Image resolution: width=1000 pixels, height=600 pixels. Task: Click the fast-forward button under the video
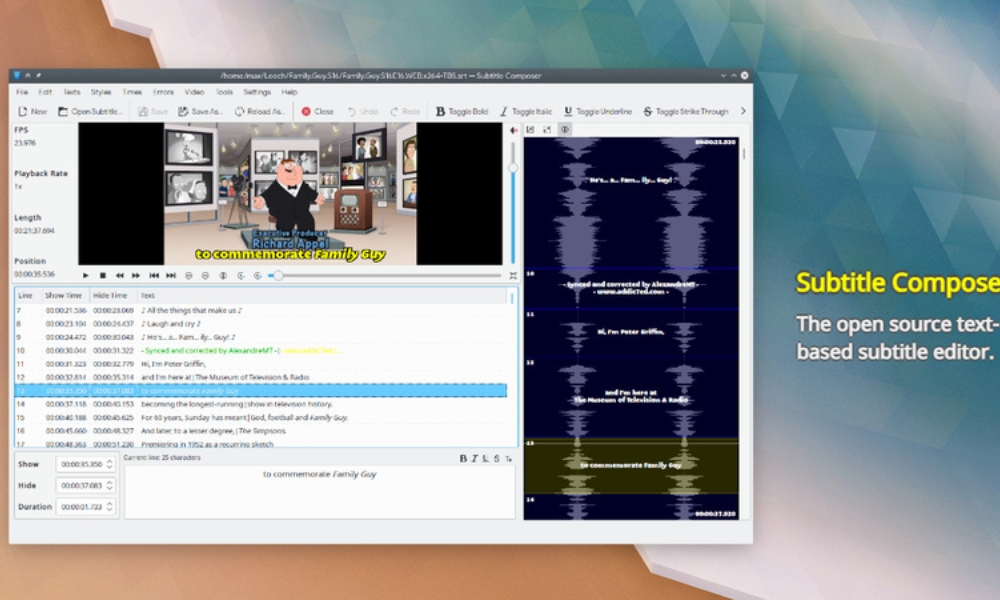point(136,275)
